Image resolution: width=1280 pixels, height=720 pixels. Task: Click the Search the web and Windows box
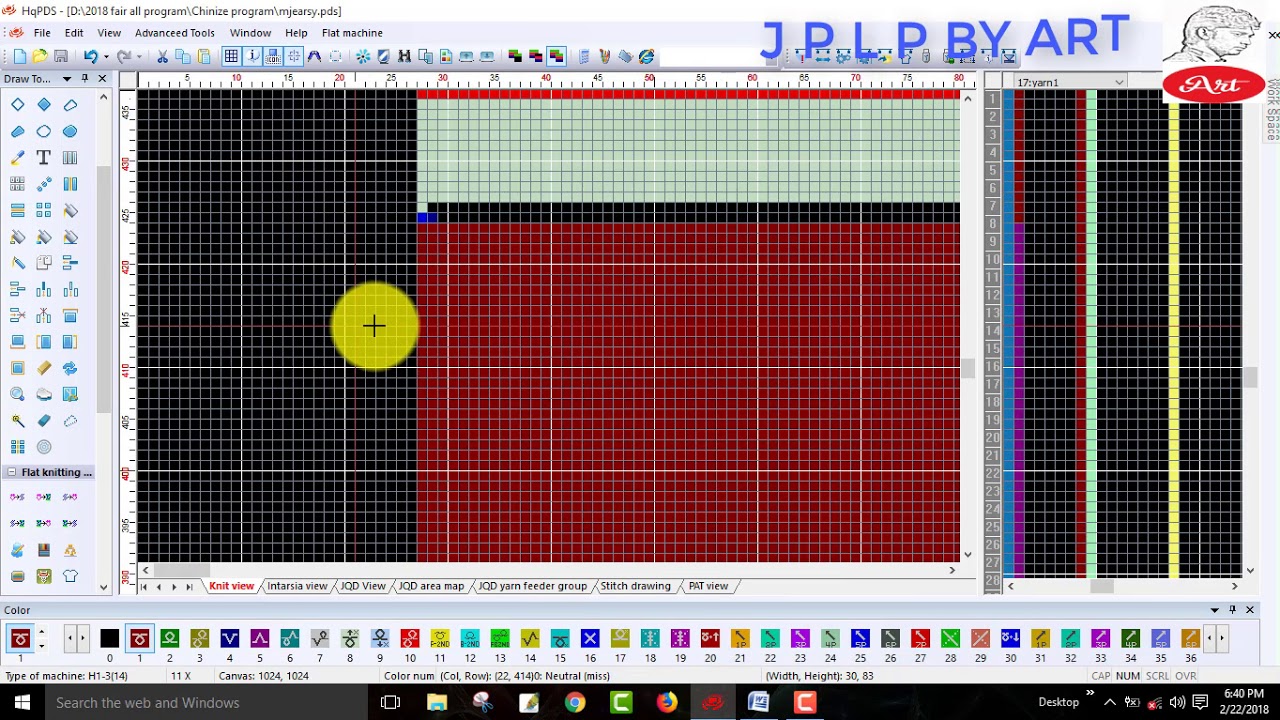(x=205, y=703)
